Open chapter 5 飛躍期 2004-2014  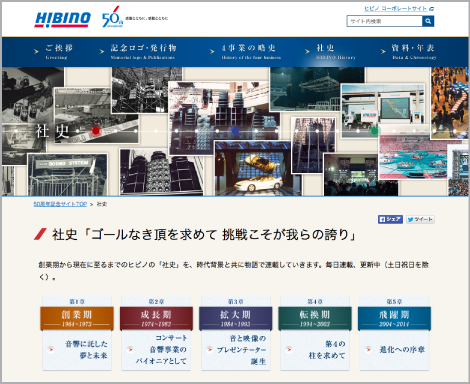click(x=394, y=318)
